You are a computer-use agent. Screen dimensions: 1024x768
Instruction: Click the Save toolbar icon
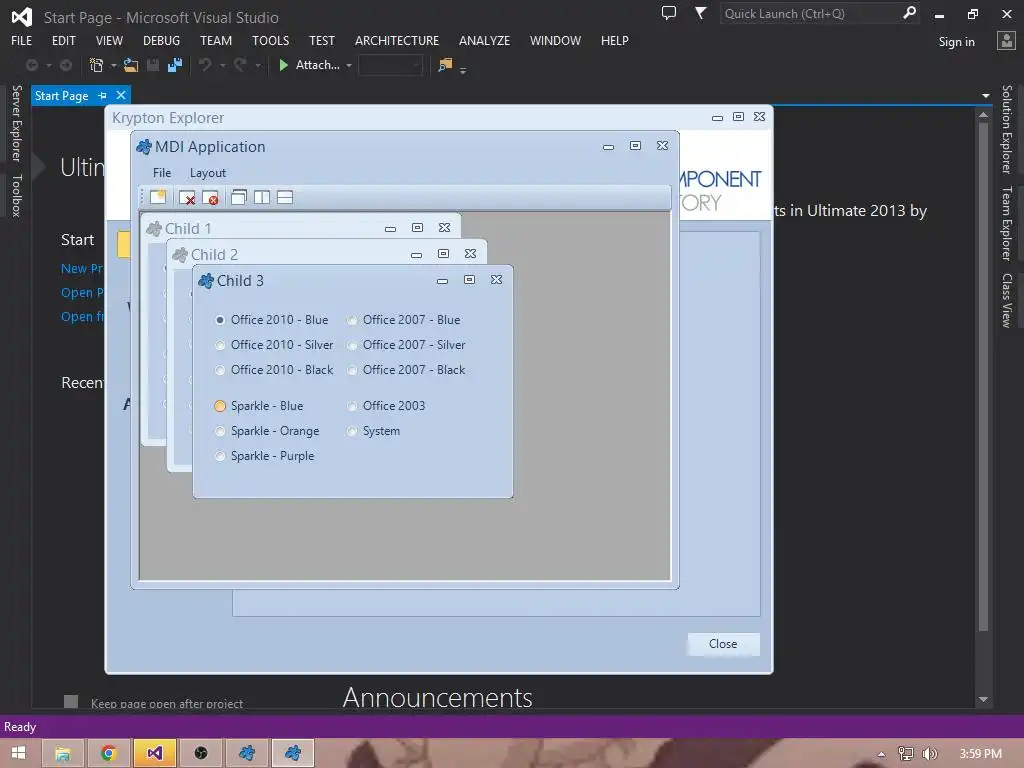coord(153,65)
